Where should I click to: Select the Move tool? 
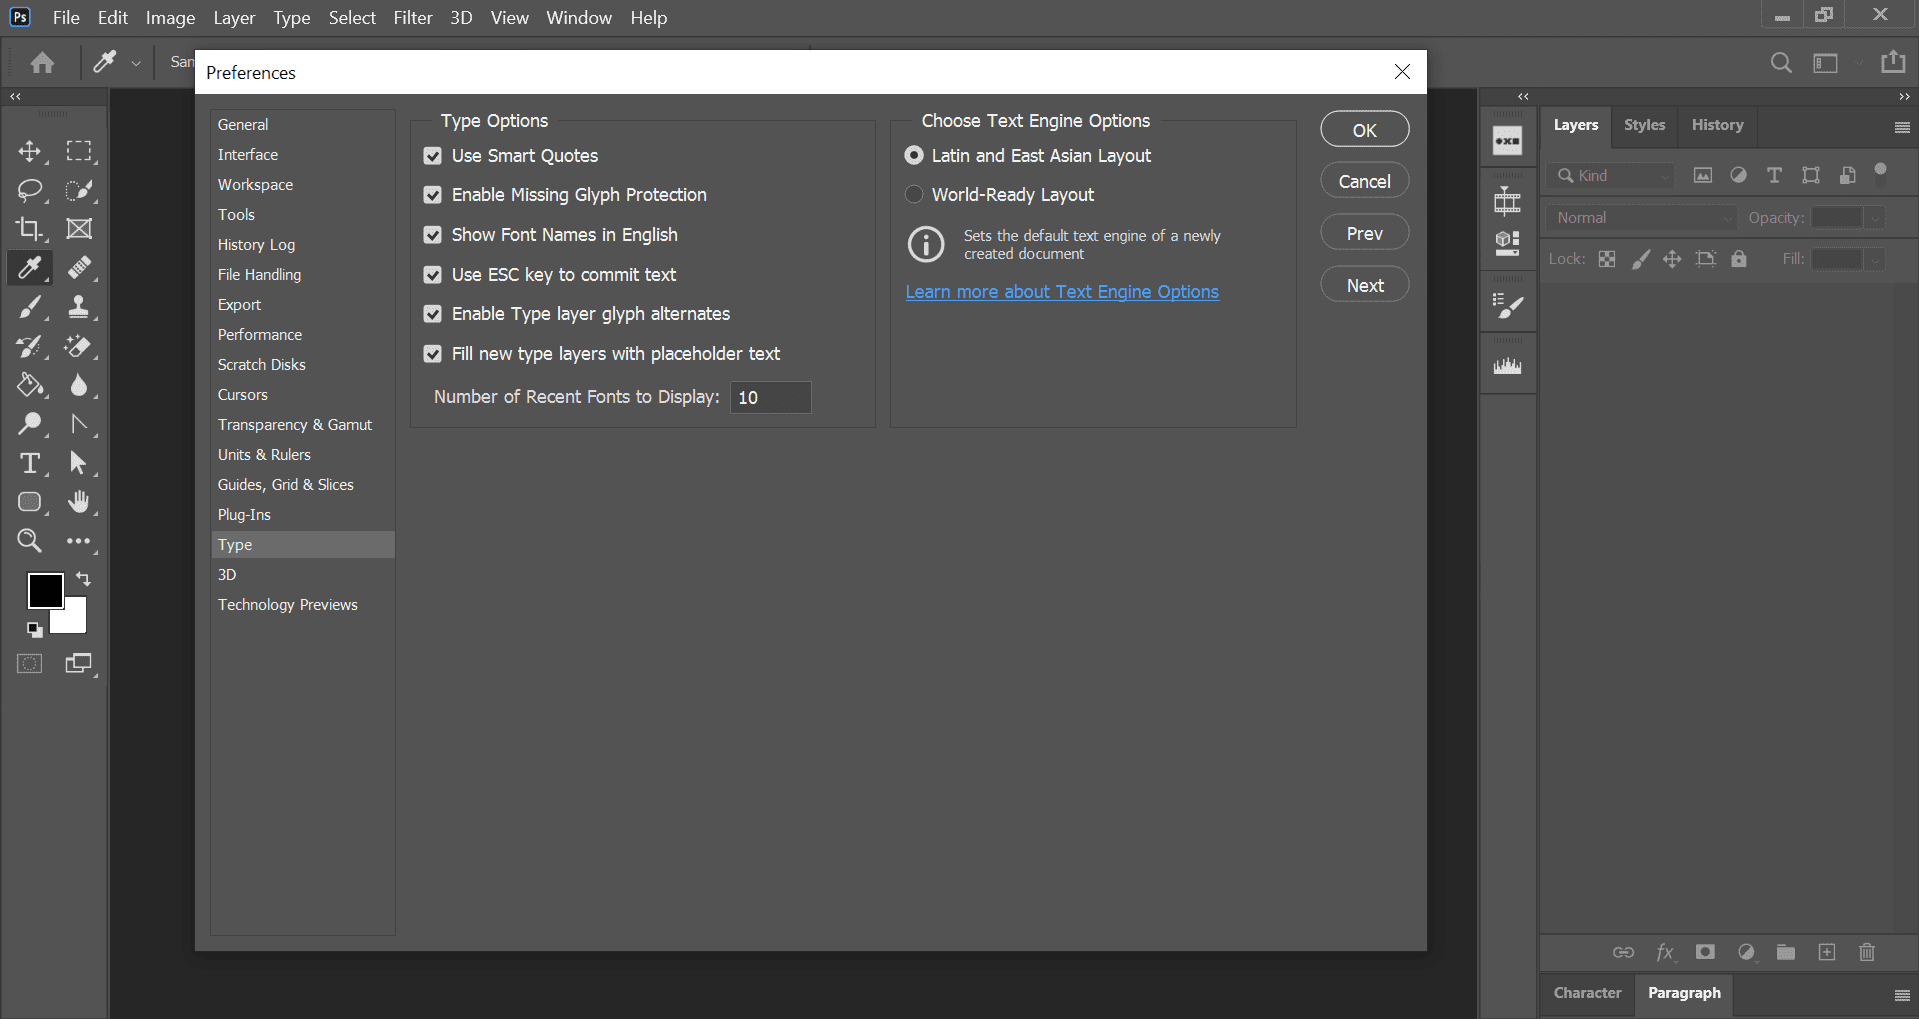[x=29, y=151]
